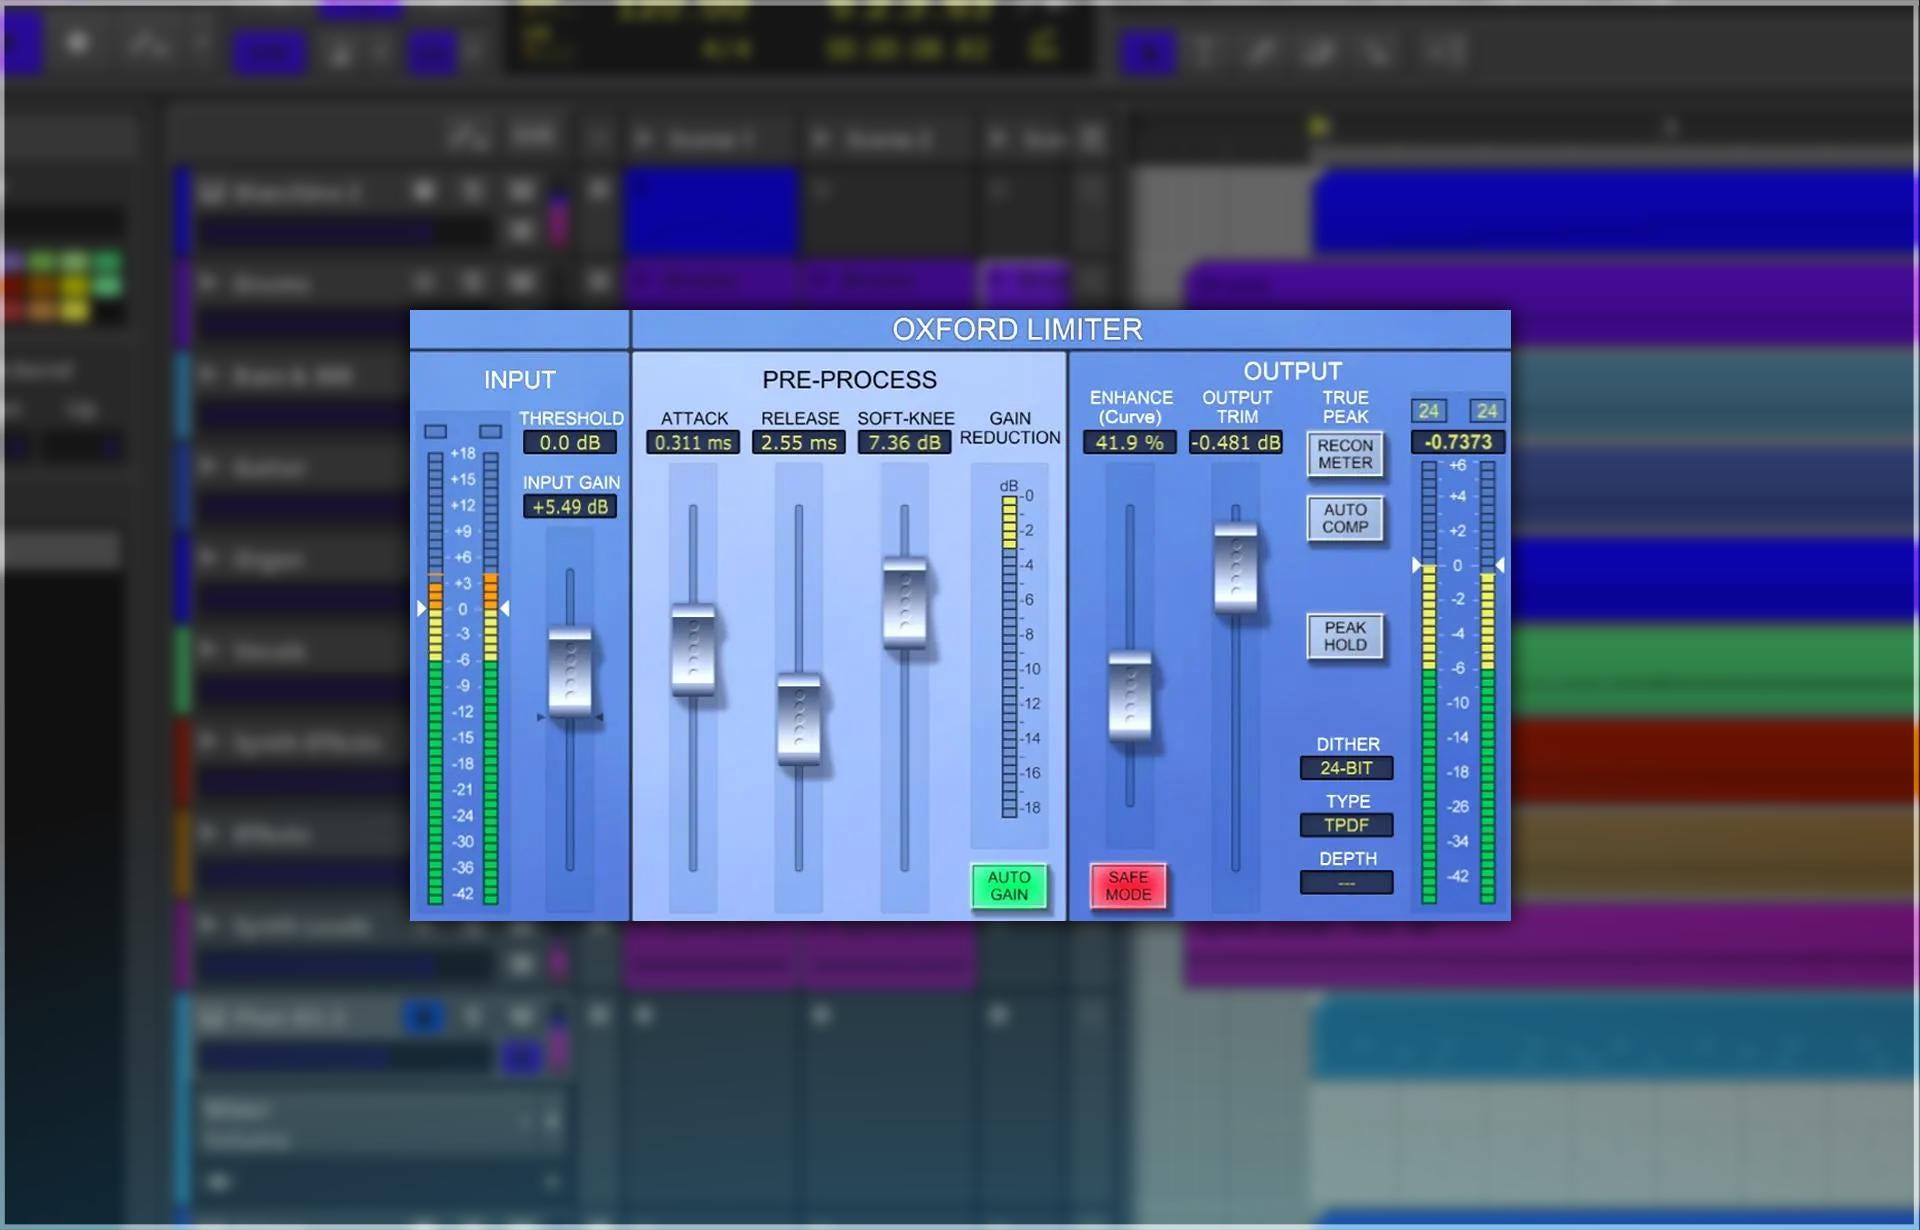
Task: Click the left output meter zero-level arrow
Action: 1416,565
